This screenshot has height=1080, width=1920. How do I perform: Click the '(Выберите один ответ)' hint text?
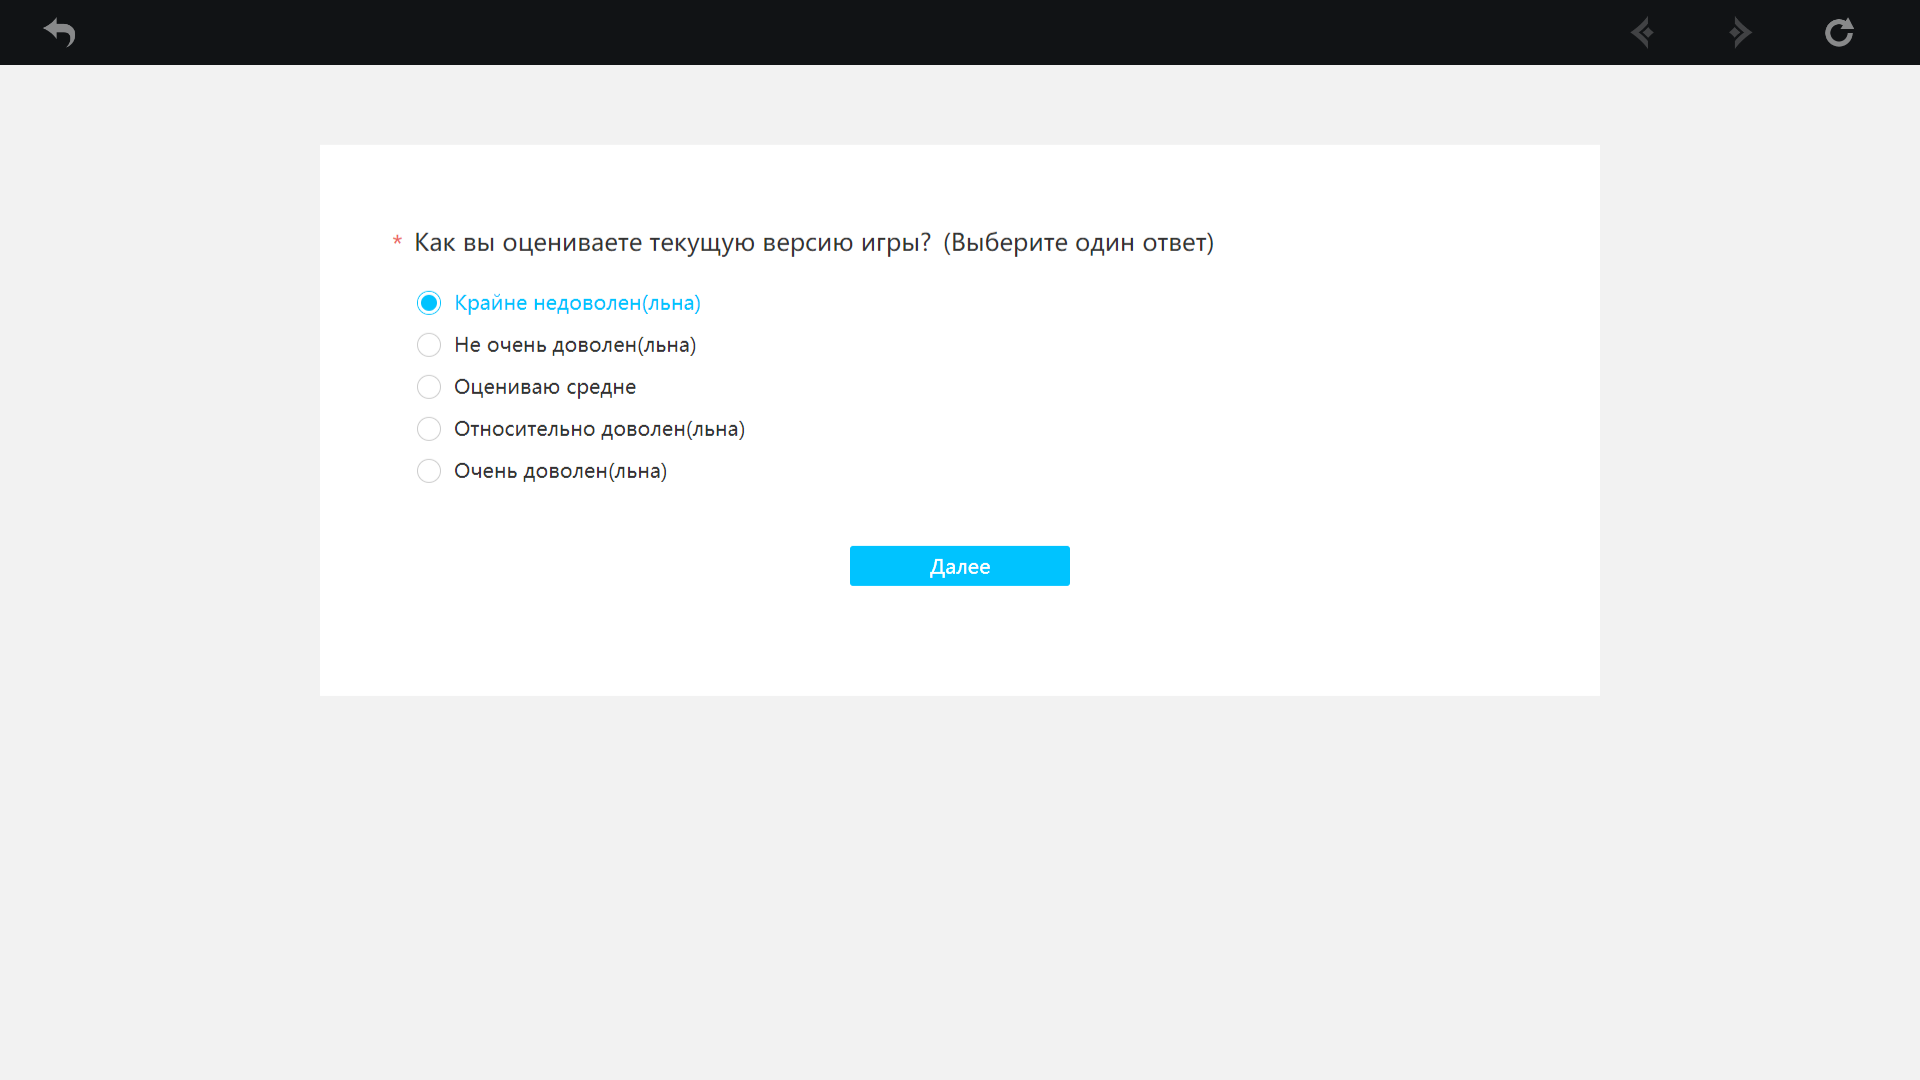1078,243
